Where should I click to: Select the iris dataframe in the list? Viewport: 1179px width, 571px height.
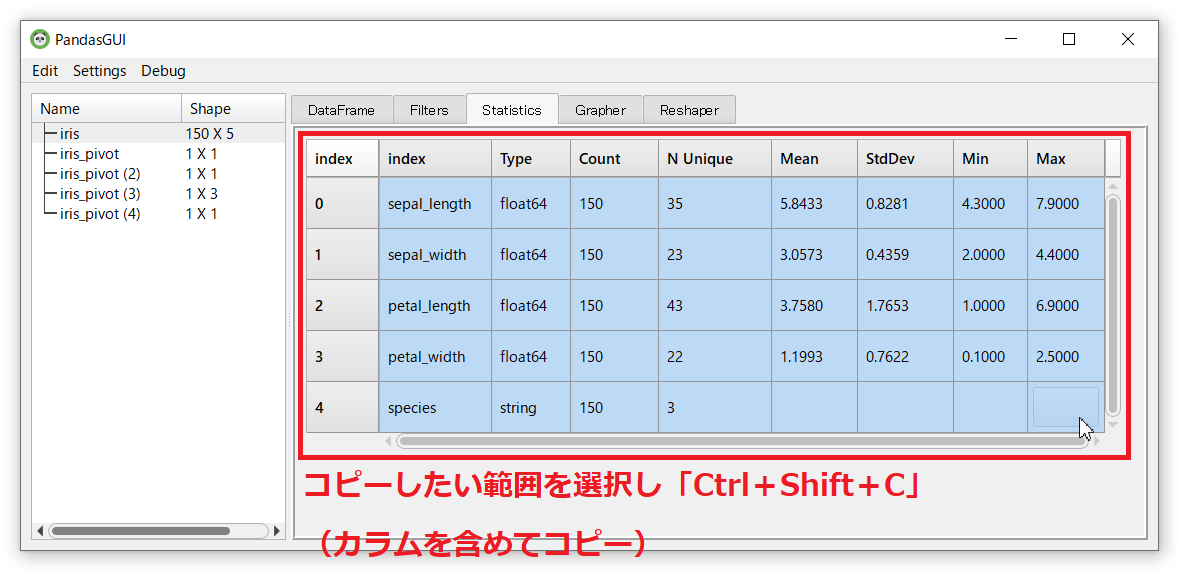coord(70,133)
